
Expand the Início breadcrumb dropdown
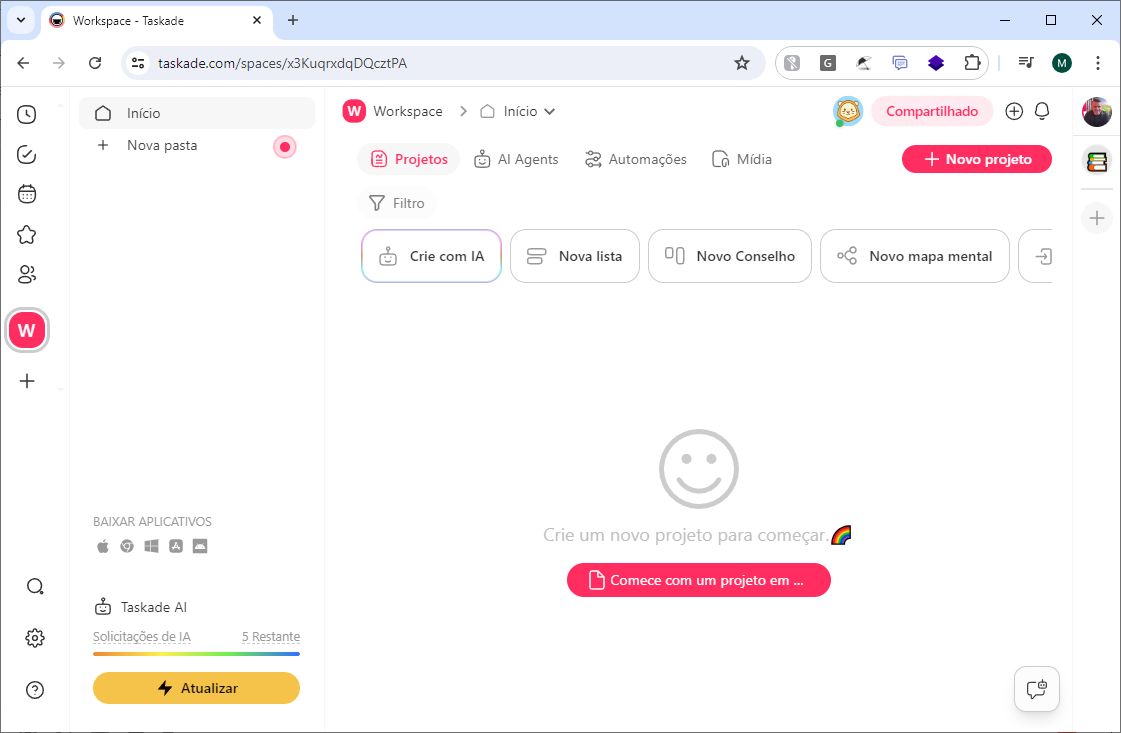549,112
